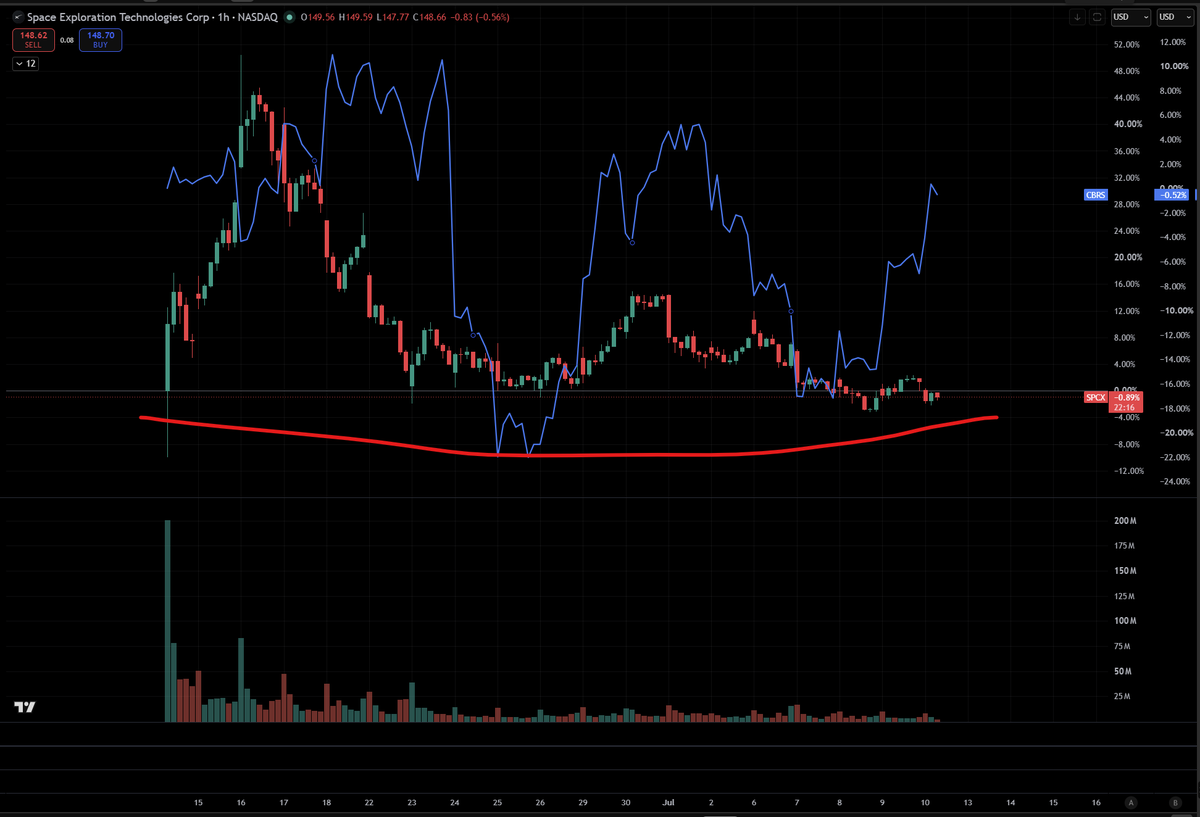Click the down-arrow icon beside the USD dropdowns

click(x=1077, y=17)
